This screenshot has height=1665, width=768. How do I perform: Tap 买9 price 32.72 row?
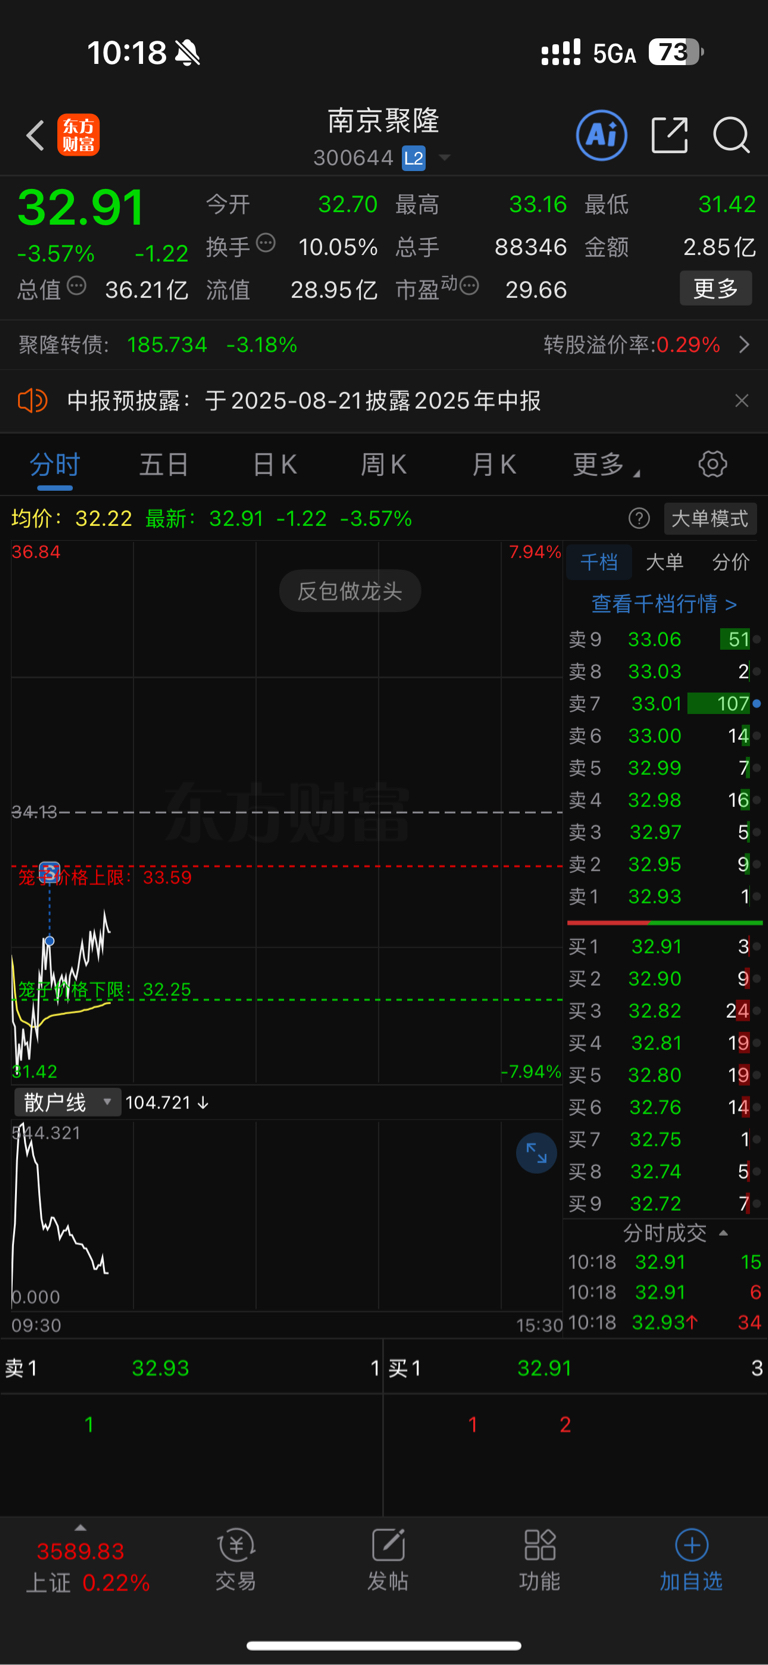click(x=664, y=1204)
